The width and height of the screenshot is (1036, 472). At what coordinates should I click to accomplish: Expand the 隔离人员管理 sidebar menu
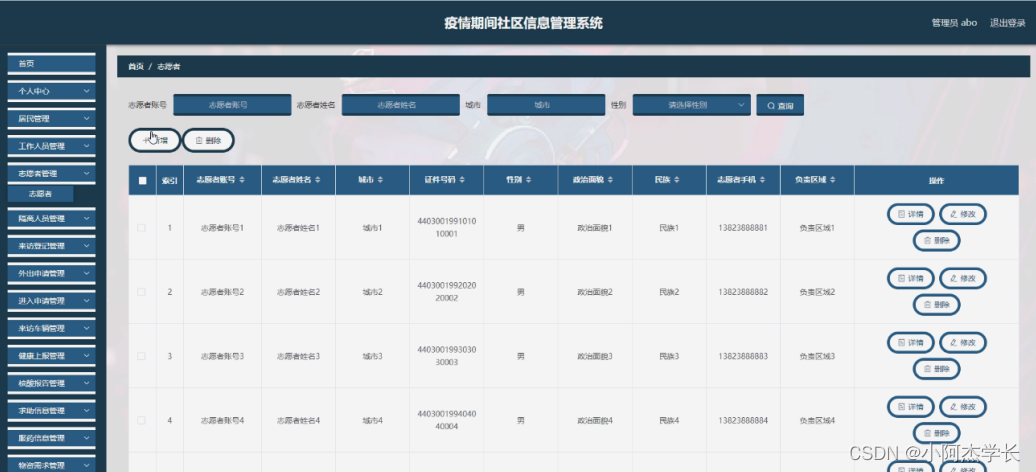[52, 218]
